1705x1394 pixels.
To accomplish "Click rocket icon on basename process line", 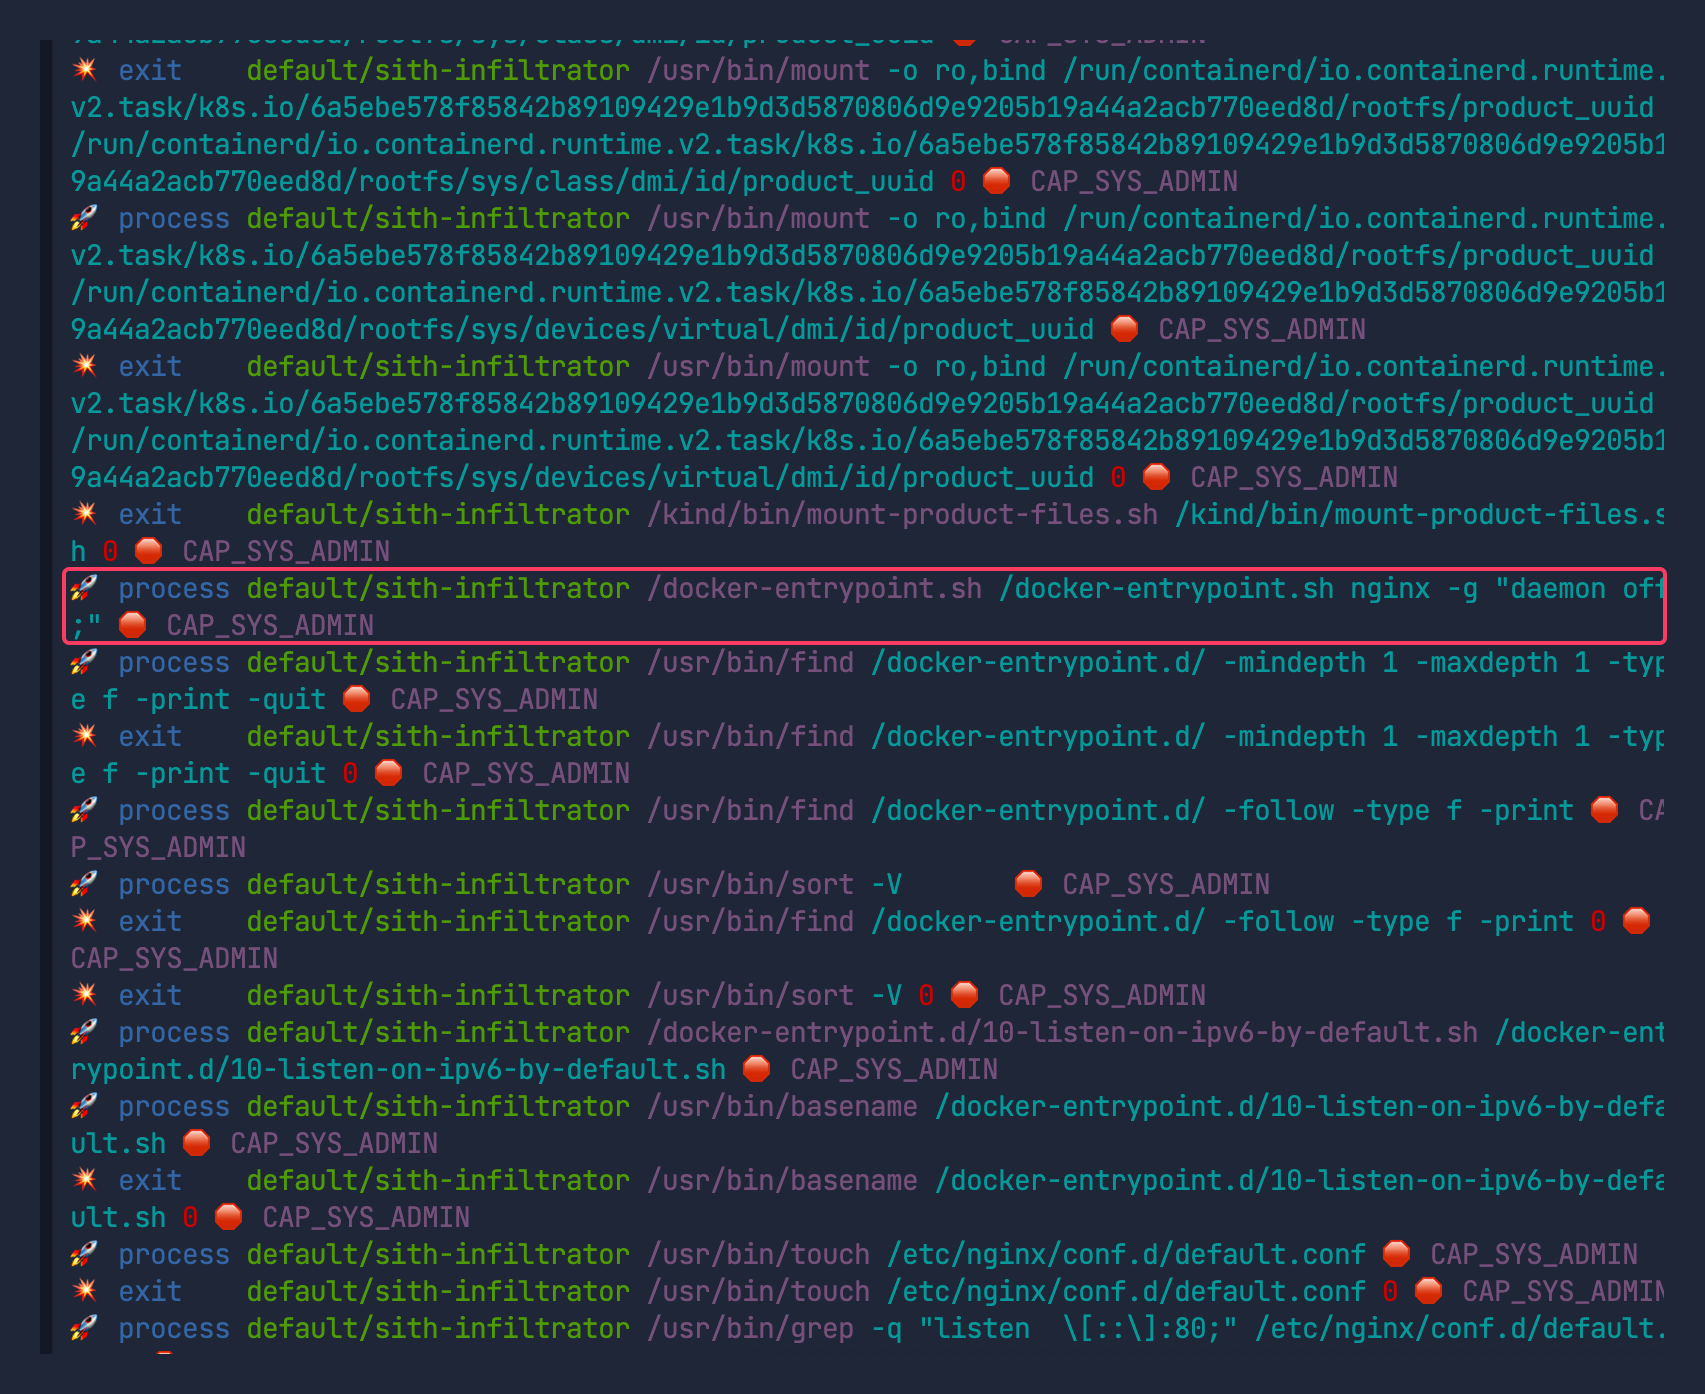I will [84, 1107].
